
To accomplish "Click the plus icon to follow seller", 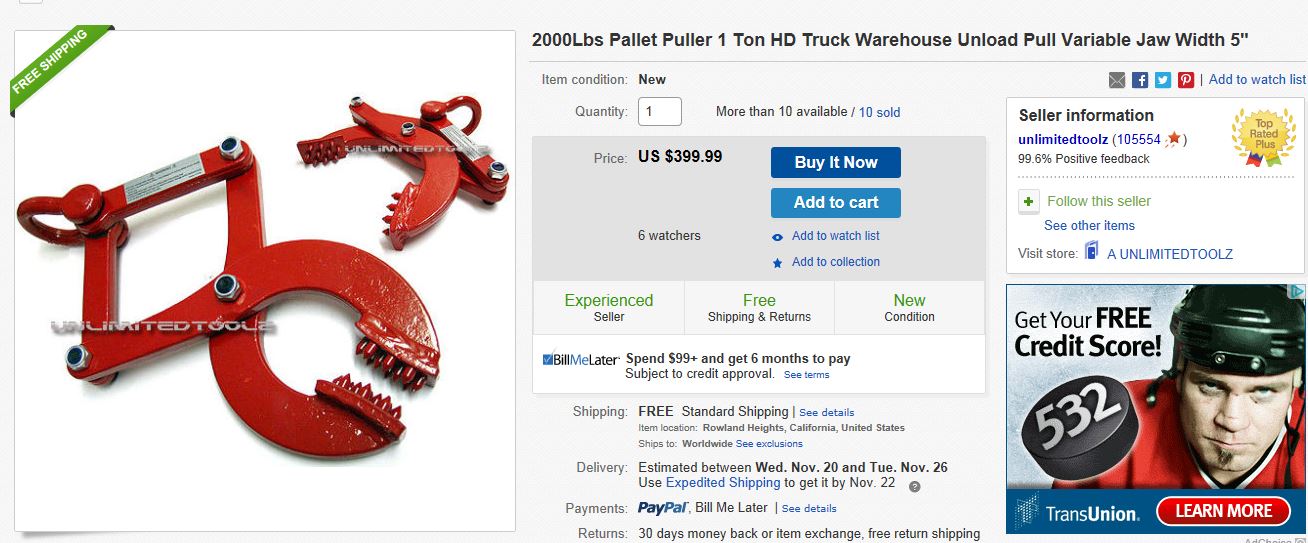I will click(1029, 202).
